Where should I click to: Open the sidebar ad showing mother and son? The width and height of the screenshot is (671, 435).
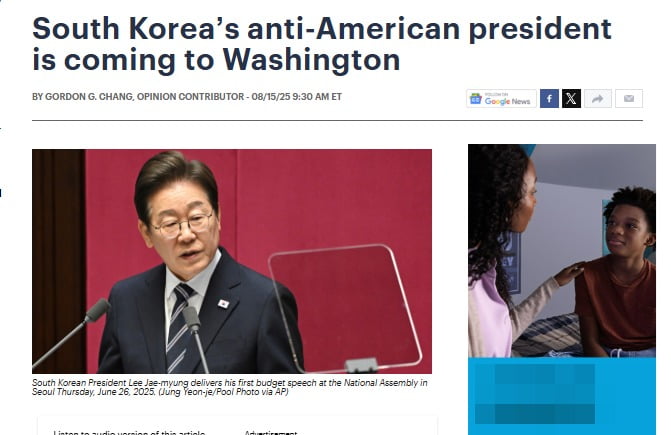pos(561,251)
